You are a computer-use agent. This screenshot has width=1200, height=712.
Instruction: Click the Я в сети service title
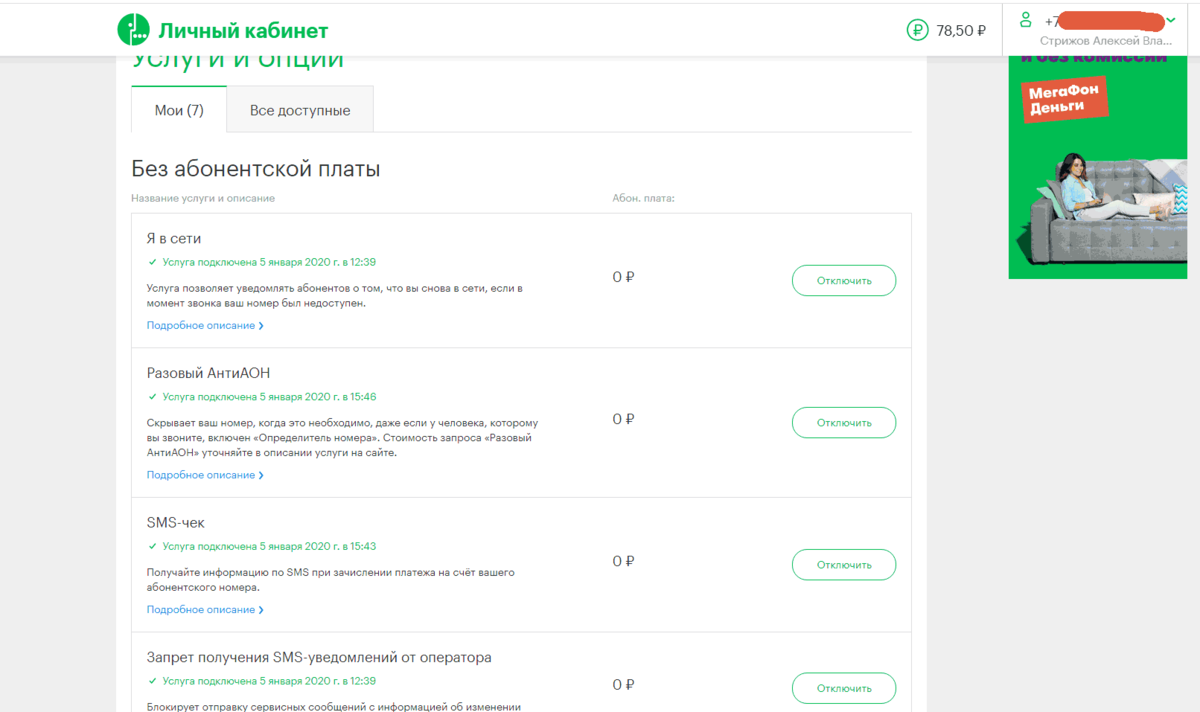[174, 239]
